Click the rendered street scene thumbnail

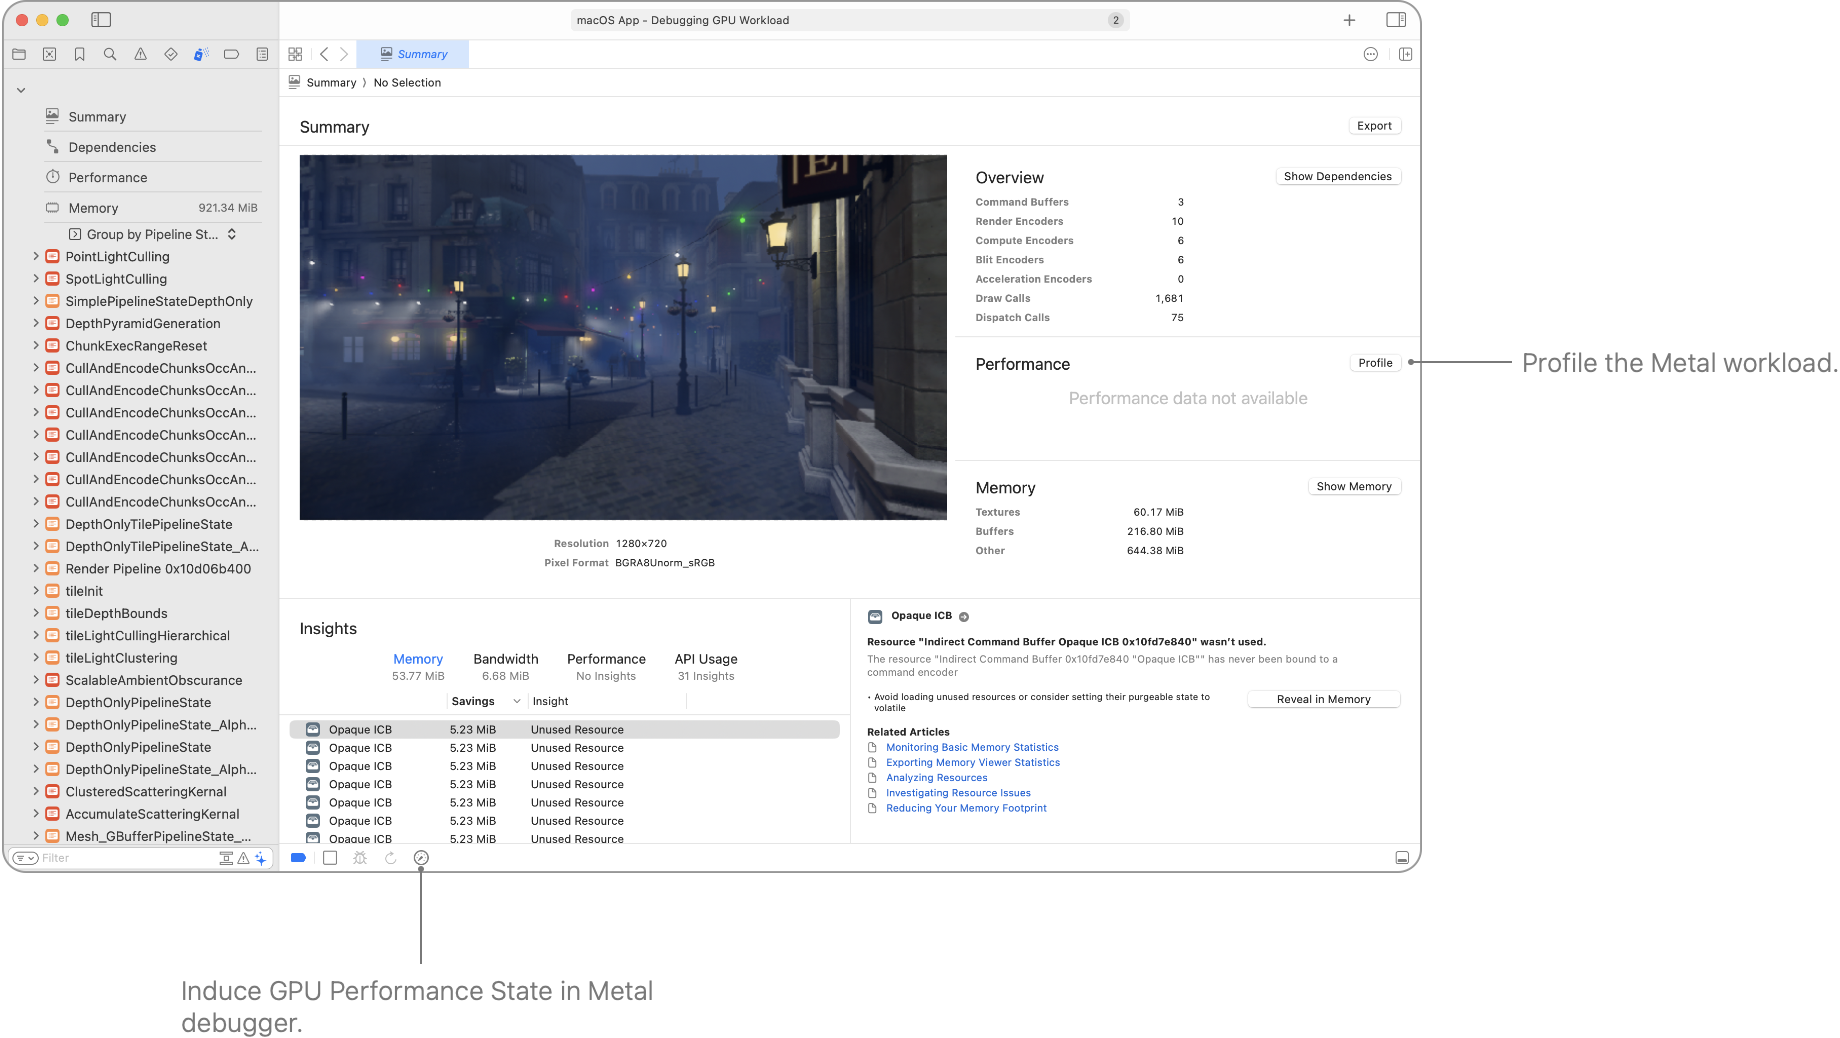pos(623,337)
